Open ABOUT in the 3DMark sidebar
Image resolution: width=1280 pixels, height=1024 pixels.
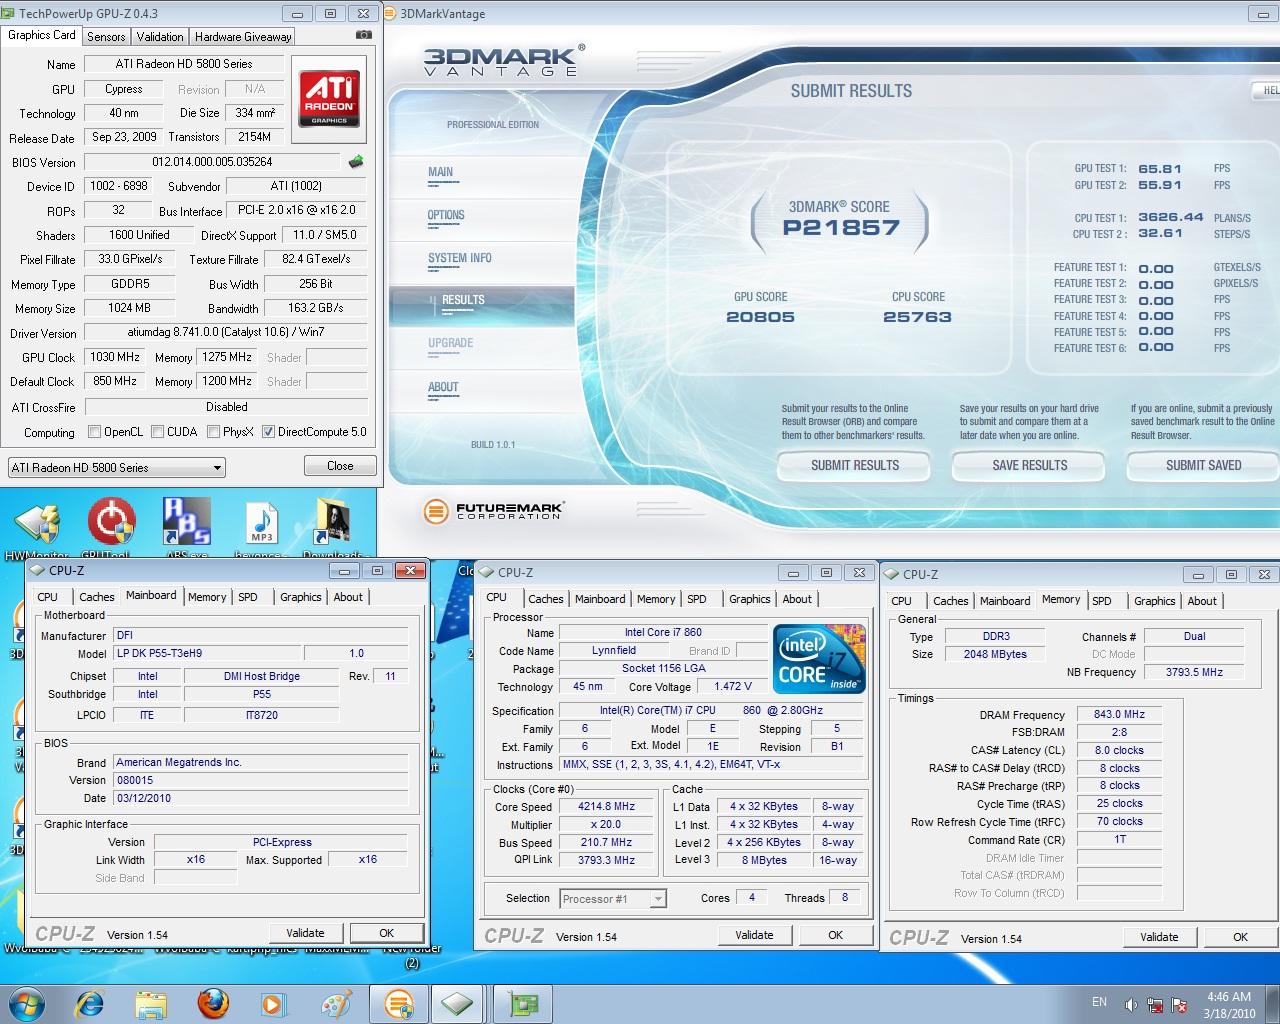click(x=443, y=387)
